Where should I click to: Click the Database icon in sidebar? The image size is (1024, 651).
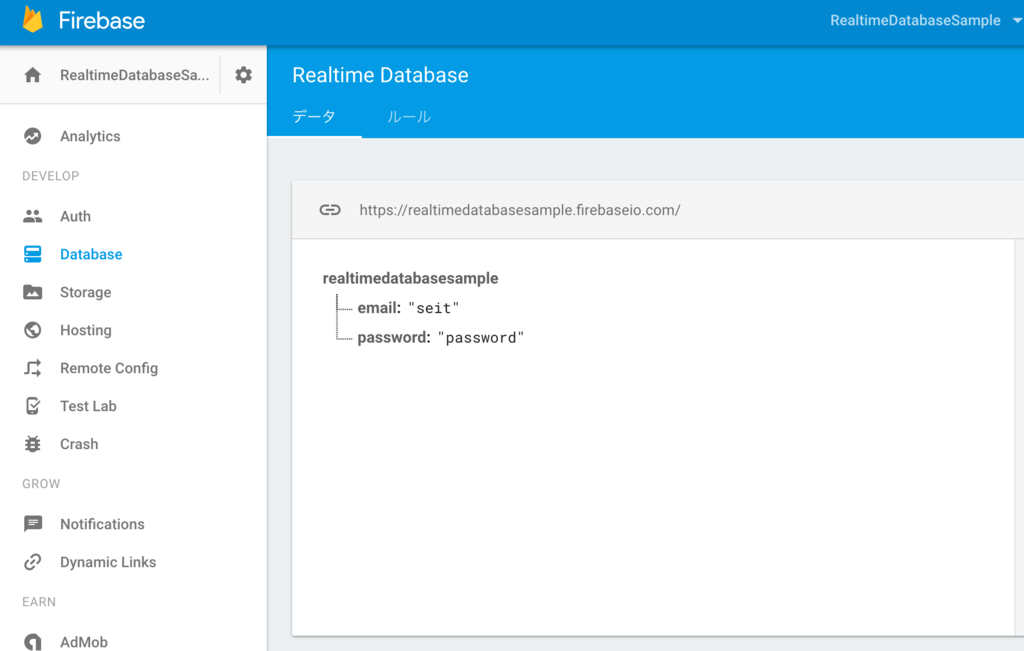(33, 254)
